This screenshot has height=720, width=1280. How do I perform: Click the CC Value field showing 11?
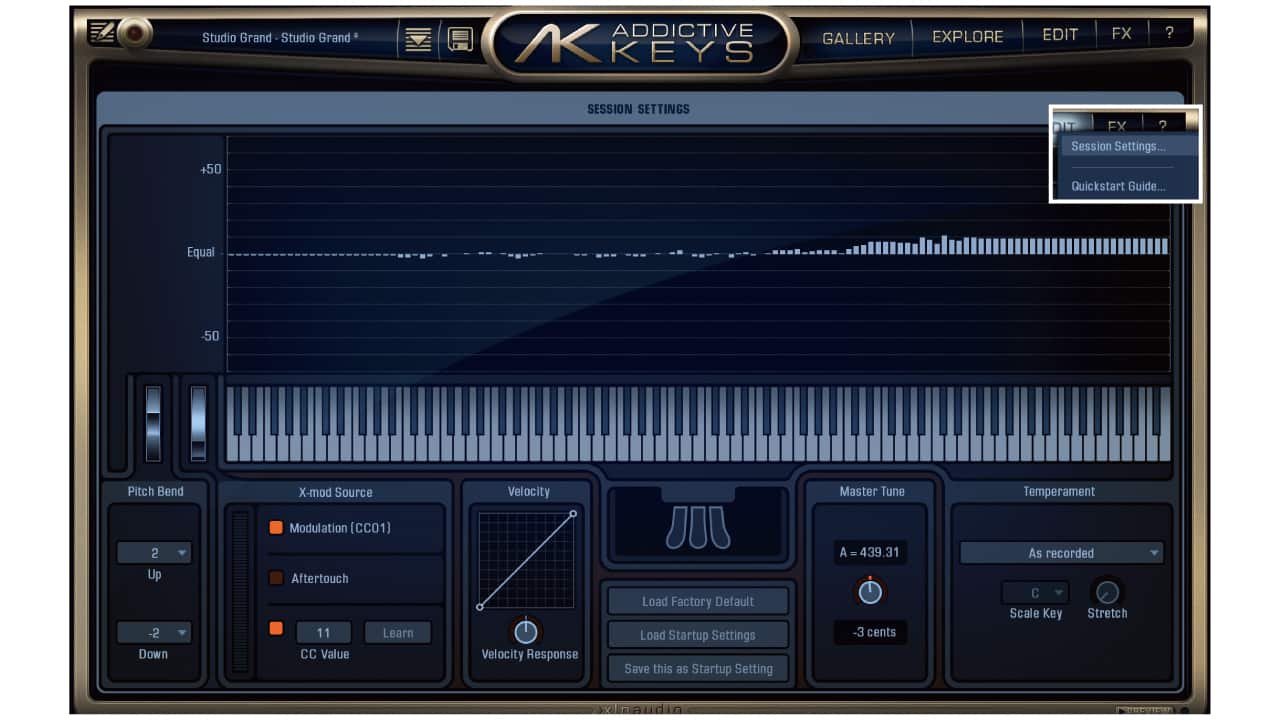(323, 633)
